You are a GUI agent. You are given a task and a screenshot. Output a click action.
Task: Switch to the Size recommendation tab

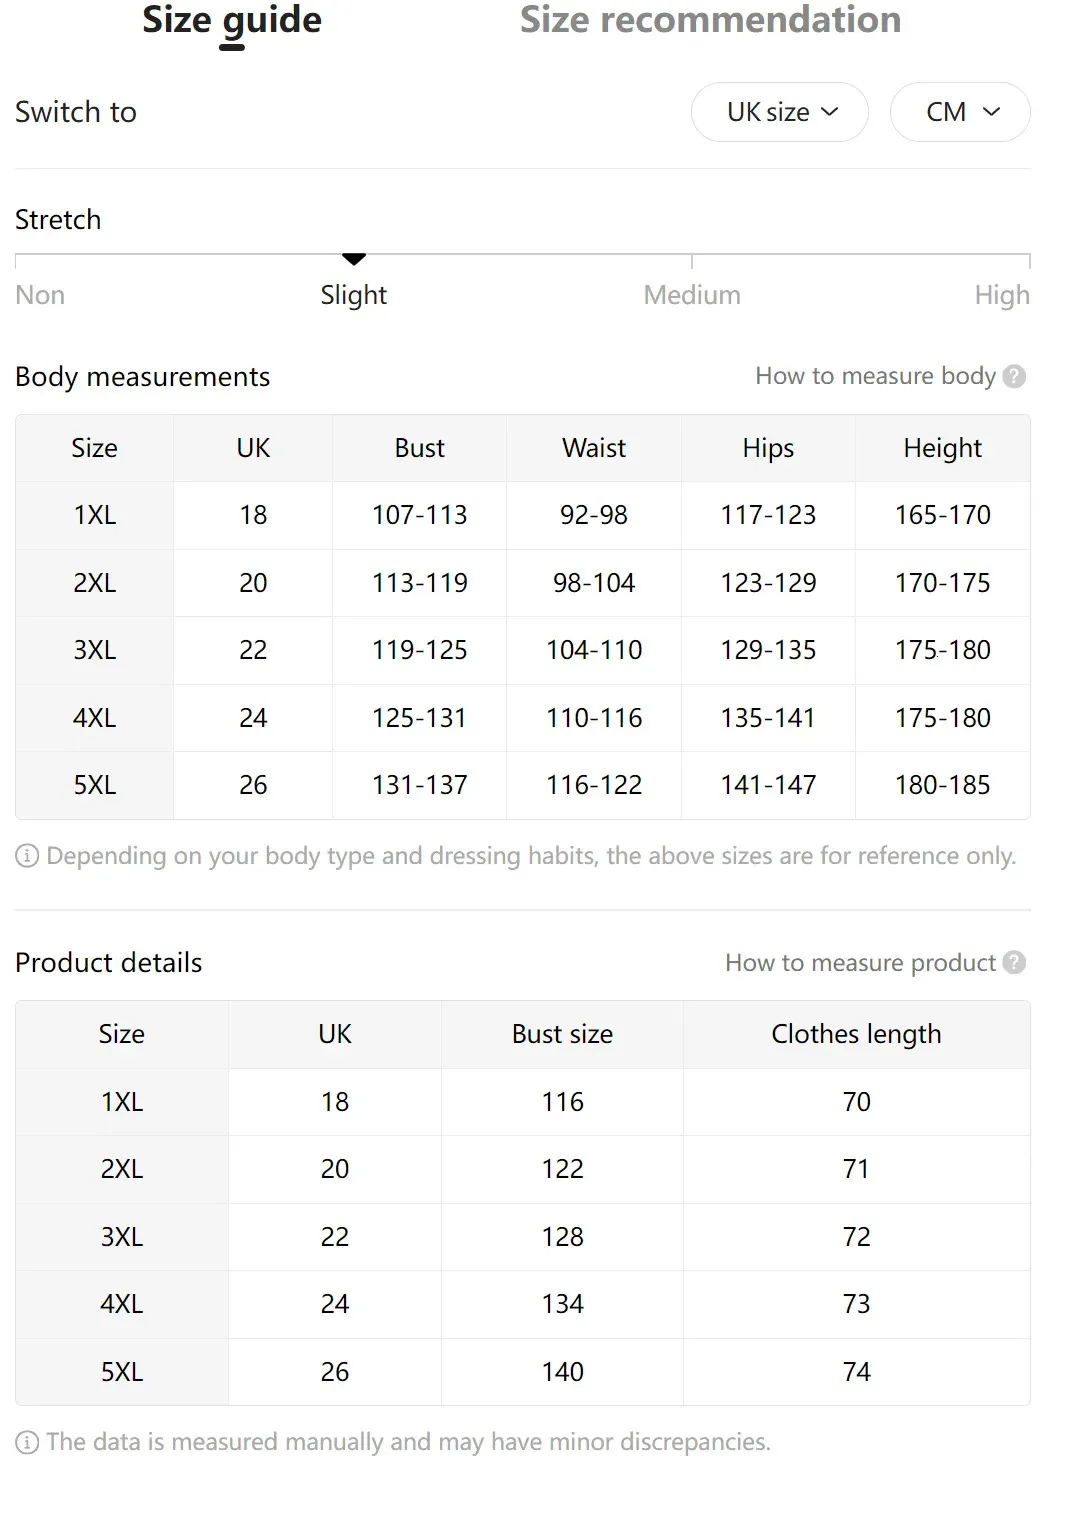(710, 20)
